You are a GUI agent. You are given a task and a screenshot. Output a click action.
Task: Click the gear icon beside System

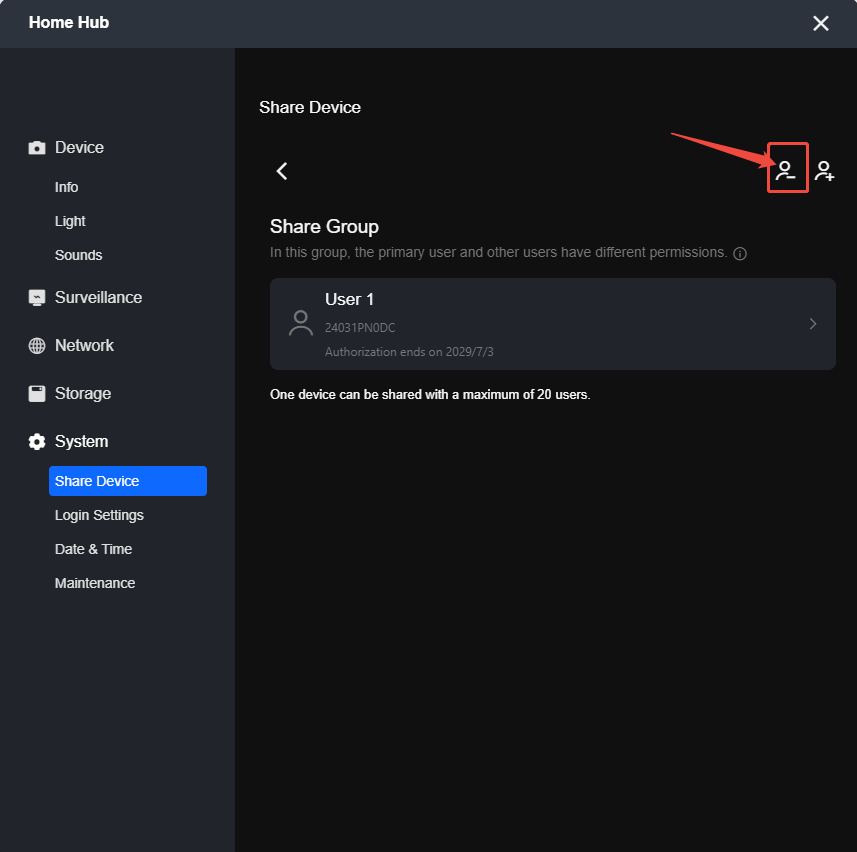pyautogui.click(x=37, y=442)
